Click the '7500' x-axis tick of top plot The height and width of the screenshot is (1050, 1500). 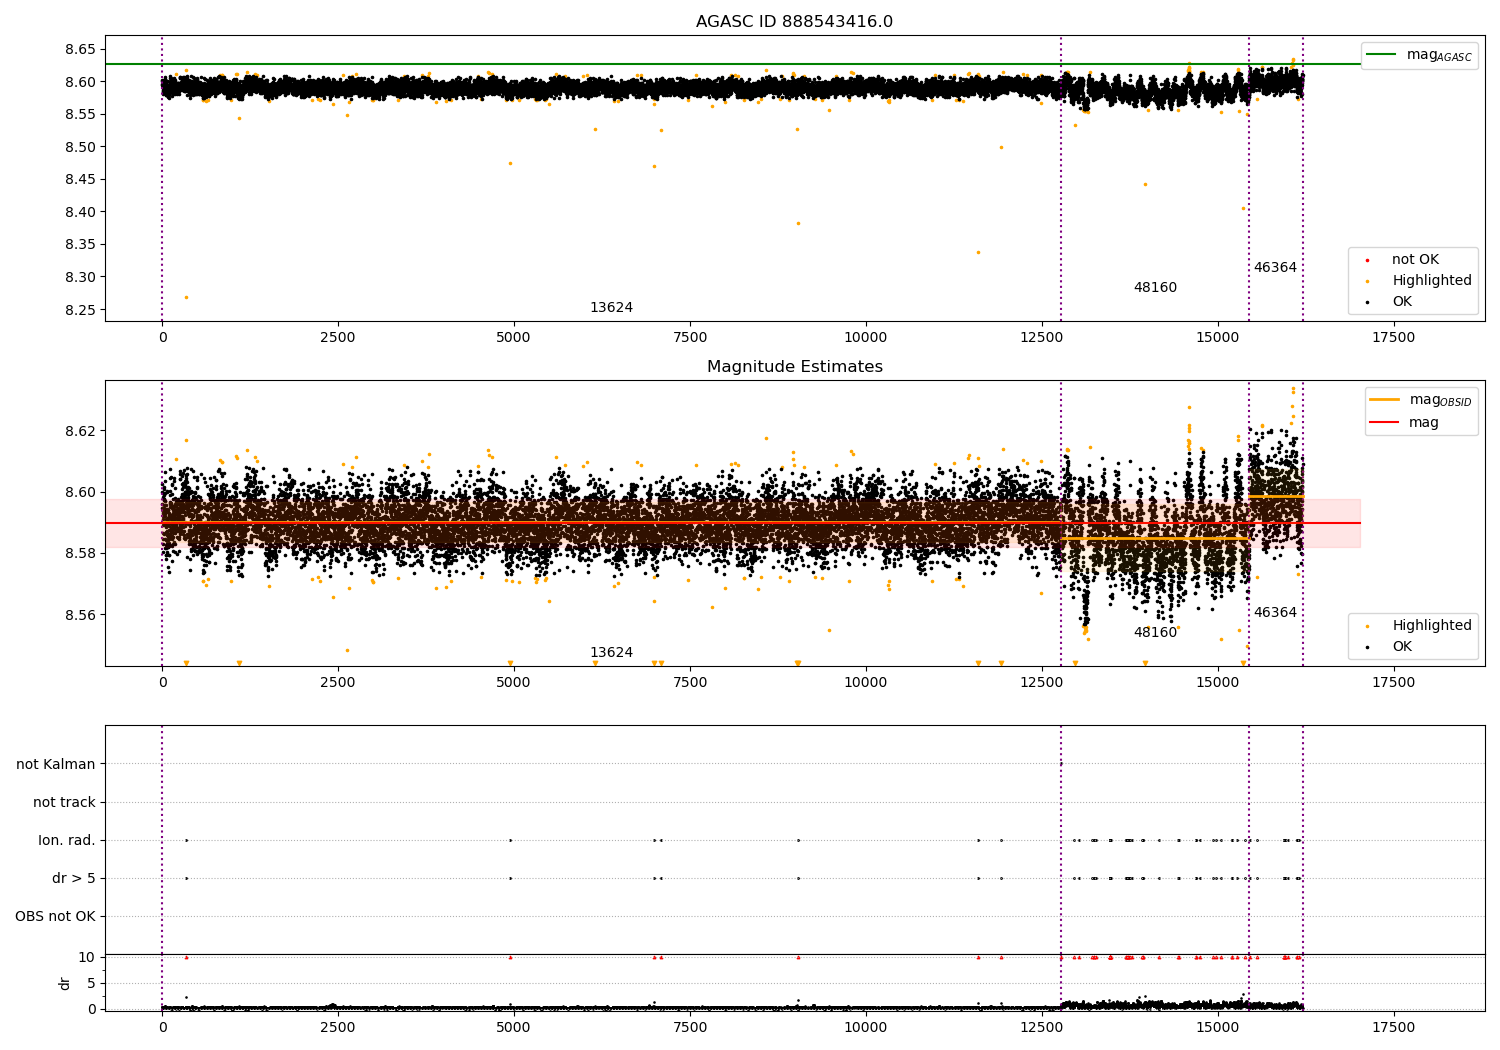(x=689, y=338)
